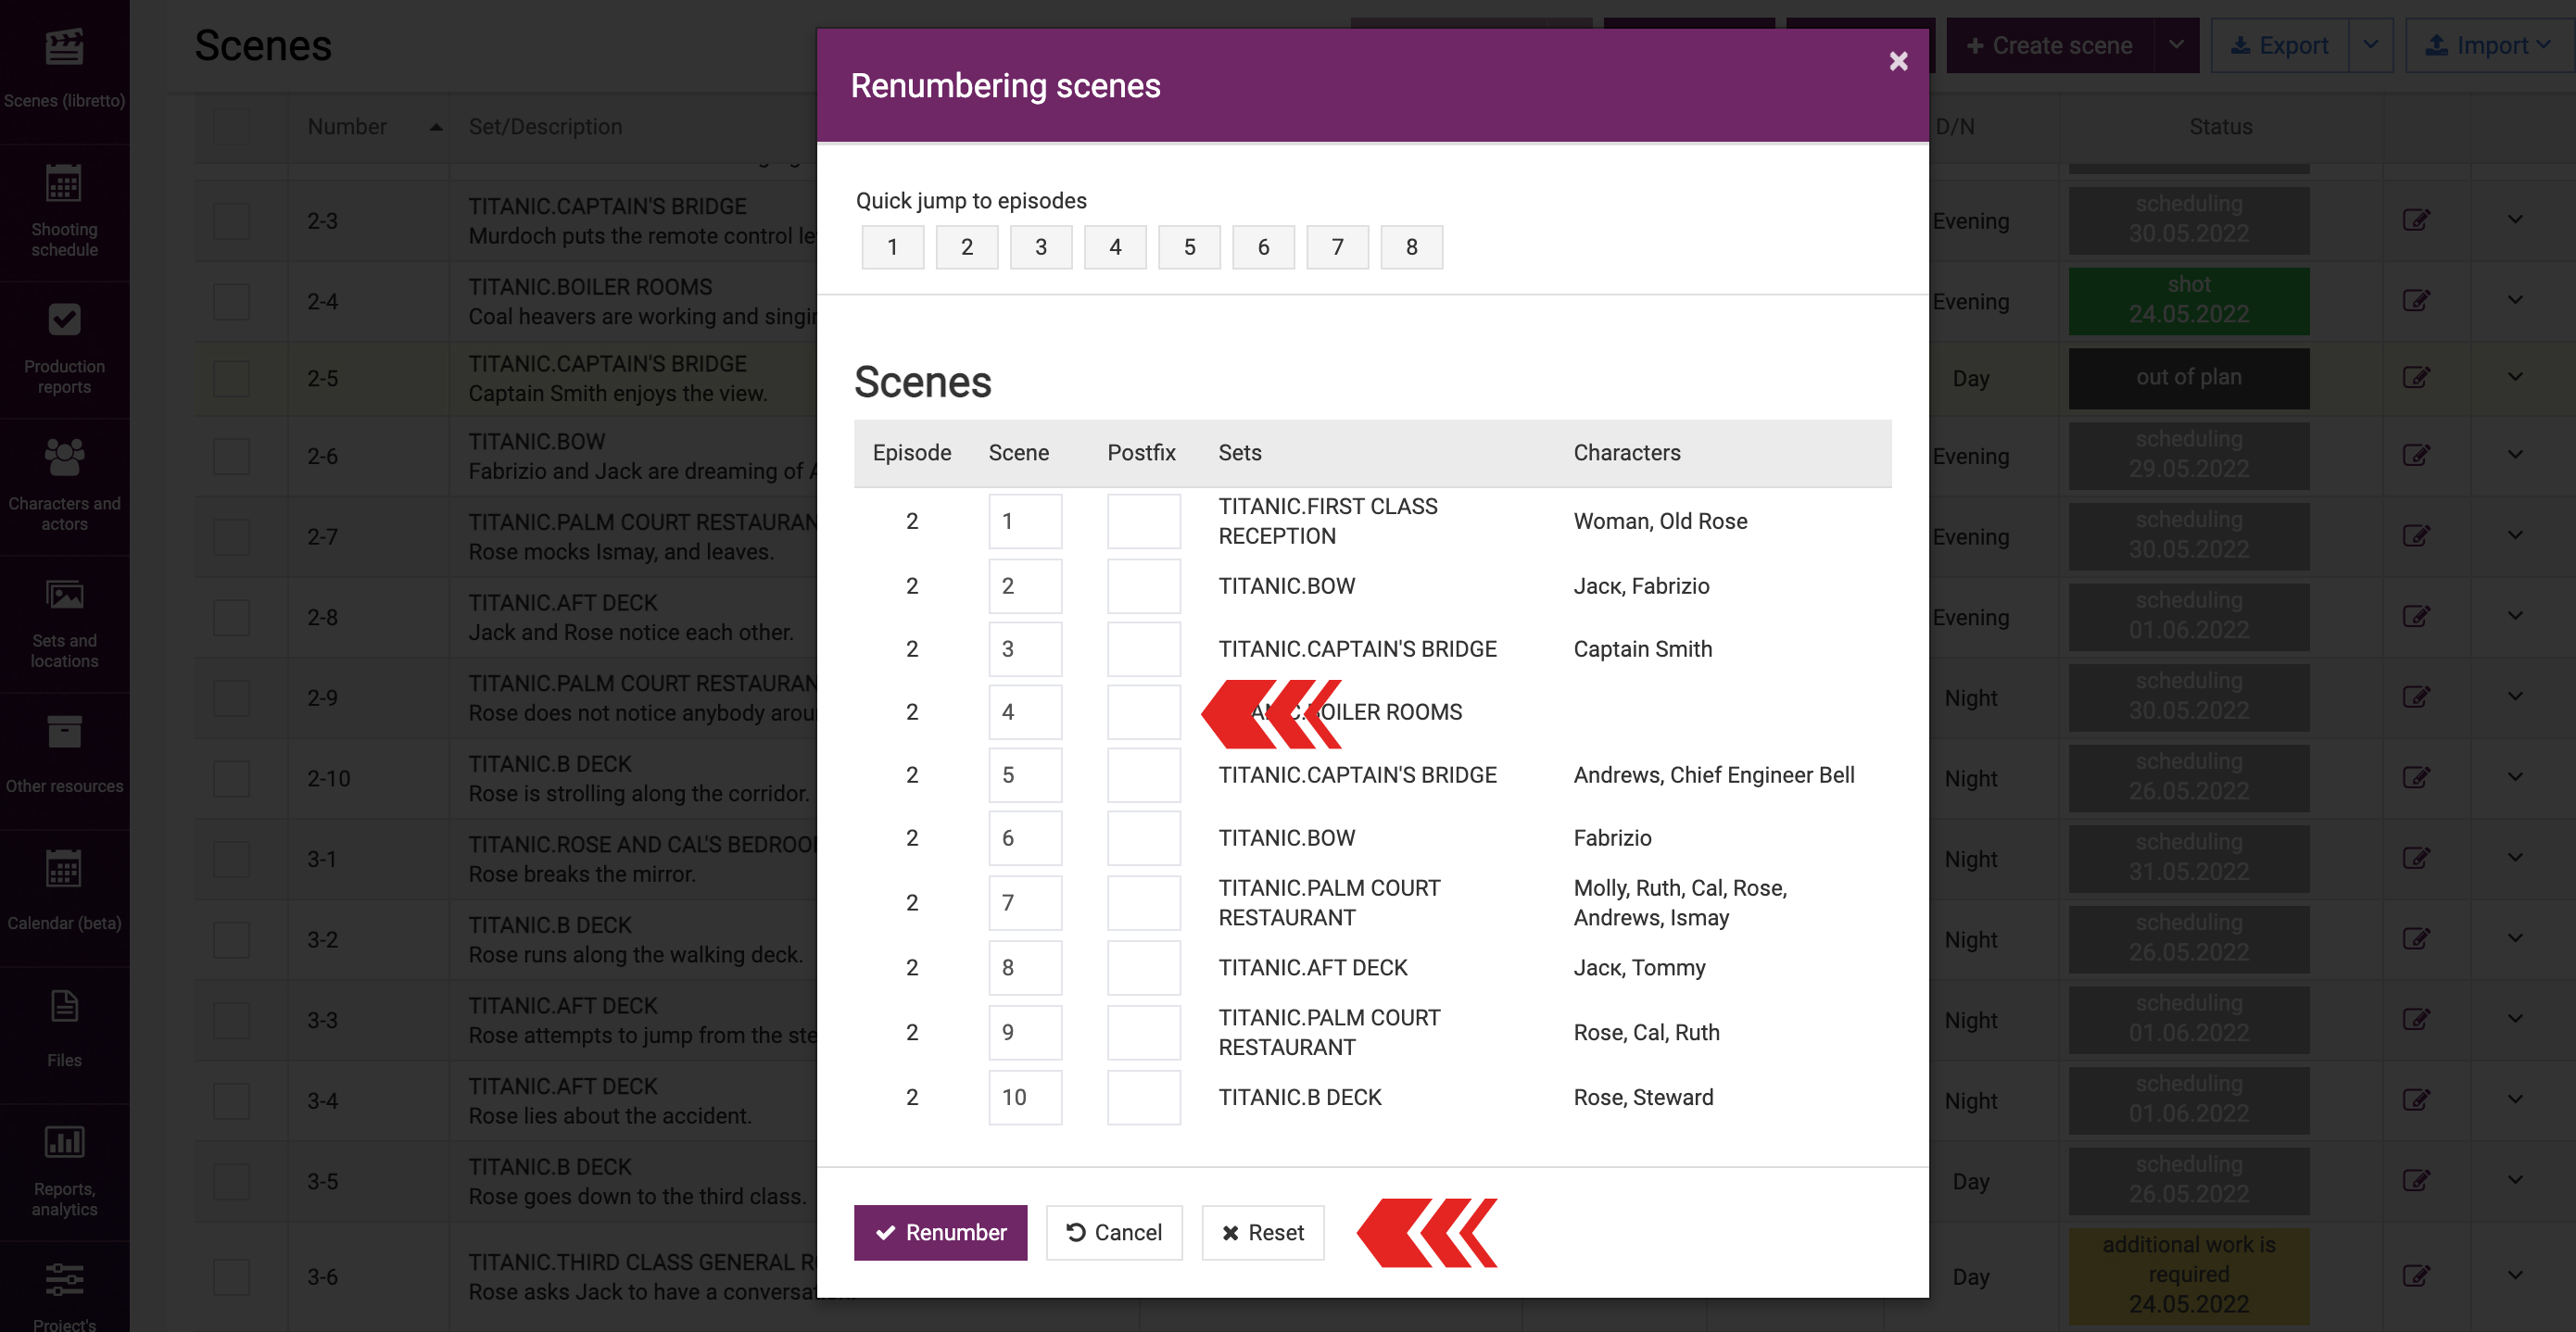Screen dimensions: 2576x1332
Task: Click the shot 24.05.2022 status badge
Action: (2188, 301)
